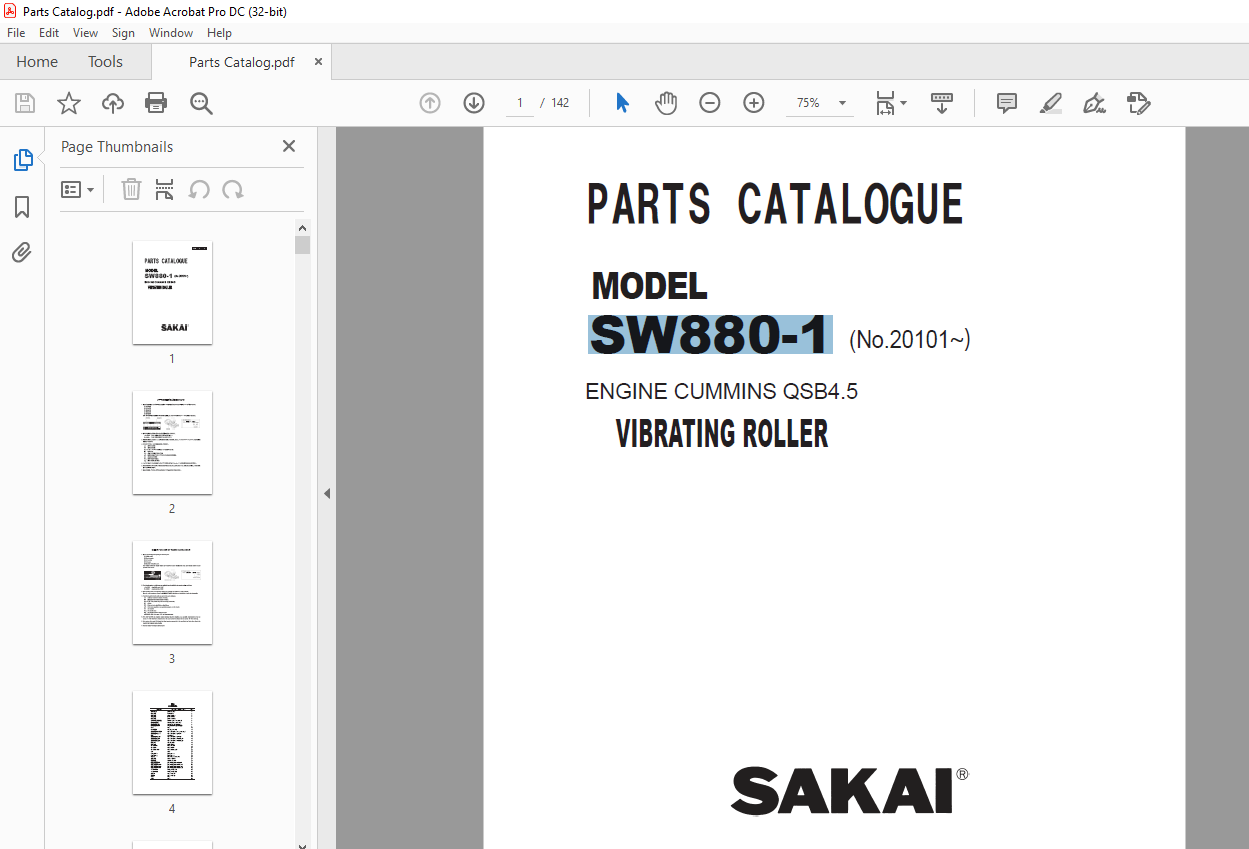
Task: Open the File menu
Action: [x=16, y=33]
